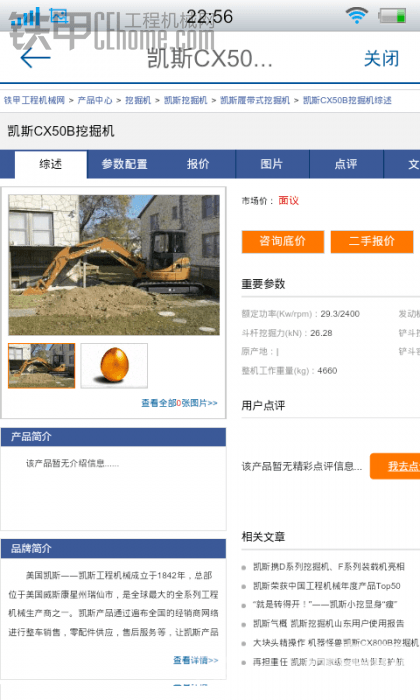Viewport: 420px width, 700px height.
Task: Click the 重要参数 heading
Action: [263, 284]
